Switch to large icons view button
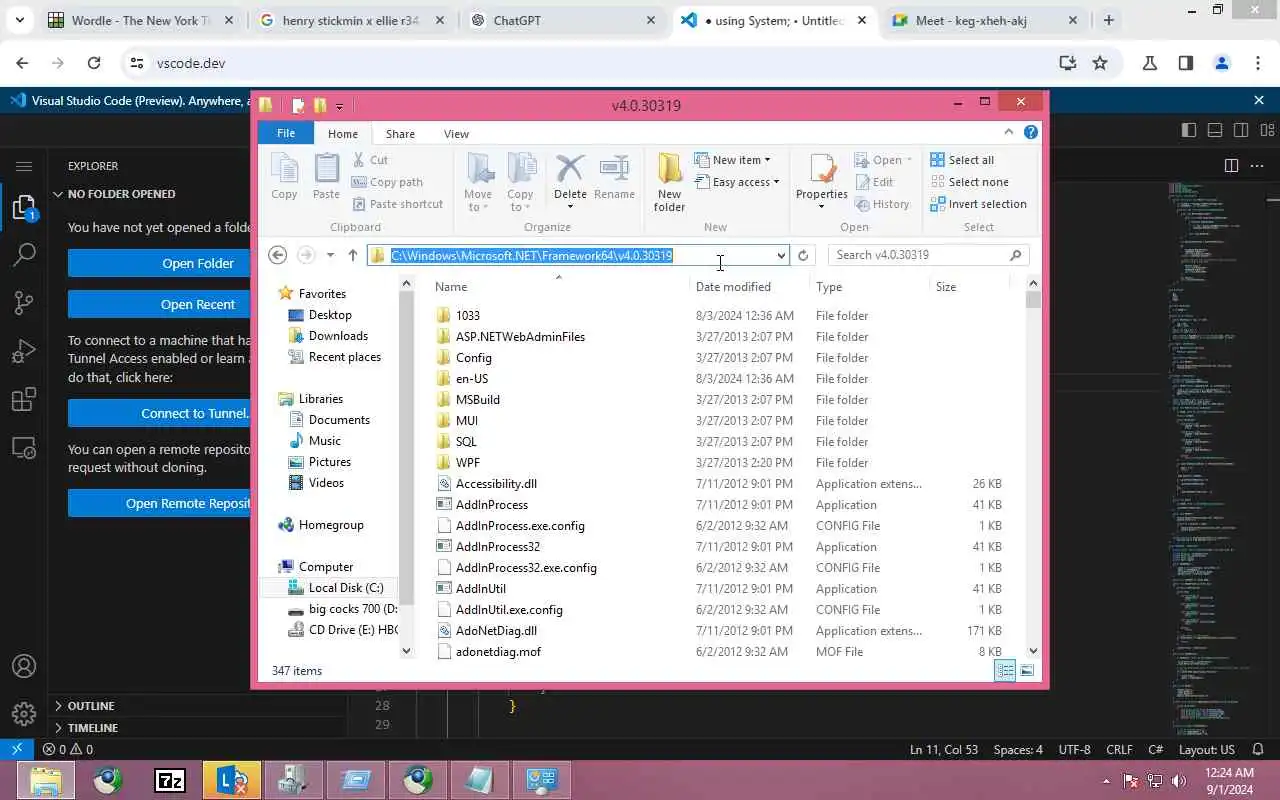The height and width of the screenshot is (800, 1280). (x=1027, y=671)
